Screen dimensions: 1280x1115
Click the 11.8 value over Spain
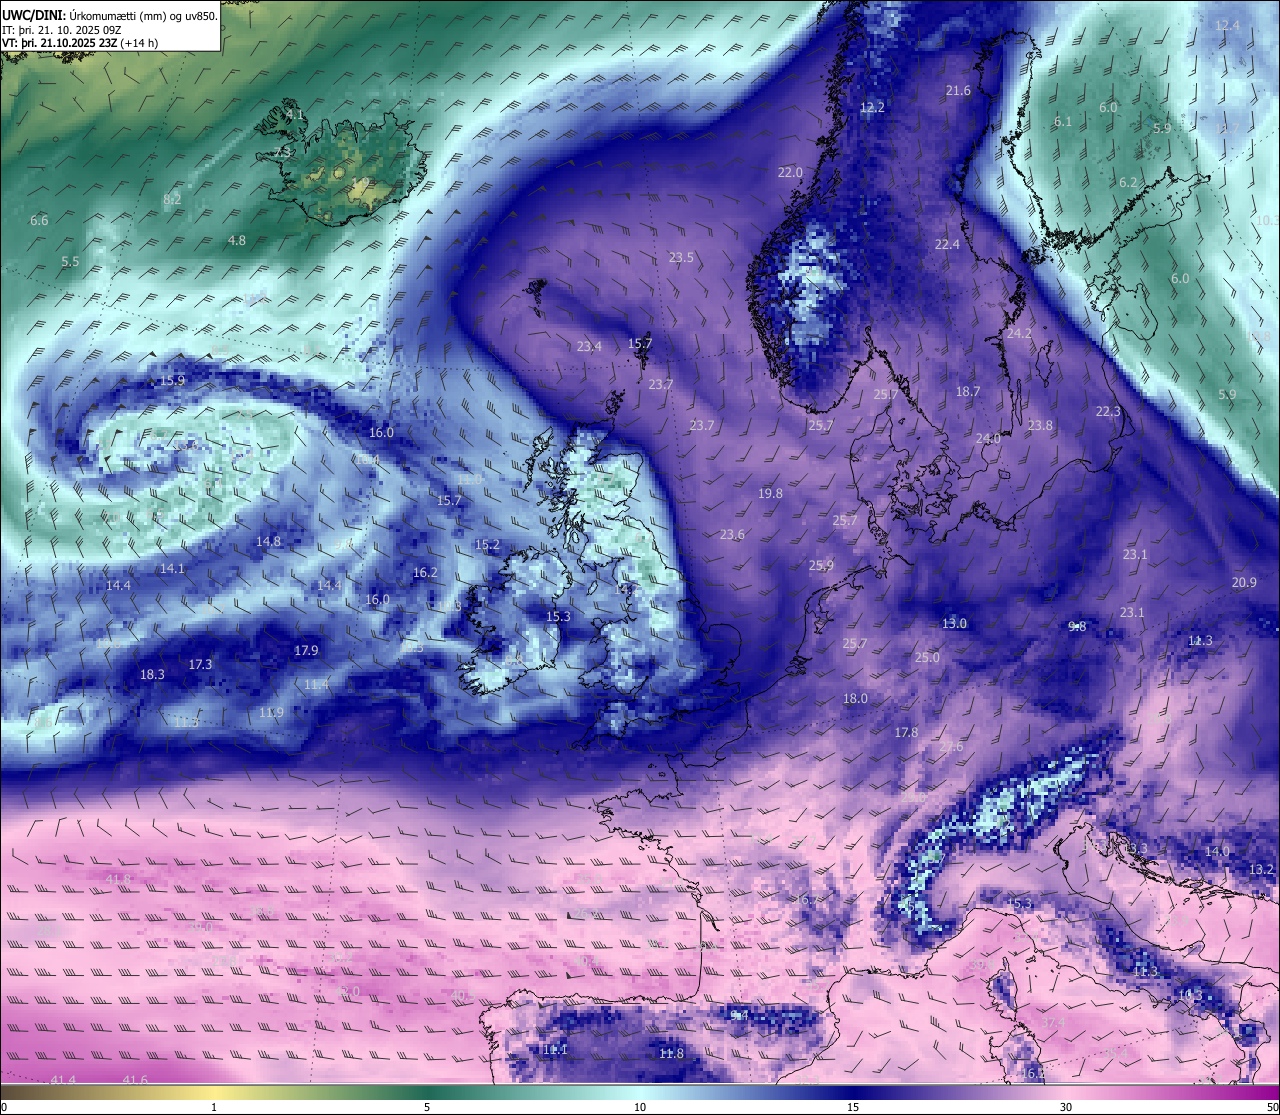pyautogui.click(x=671, y=1054)
